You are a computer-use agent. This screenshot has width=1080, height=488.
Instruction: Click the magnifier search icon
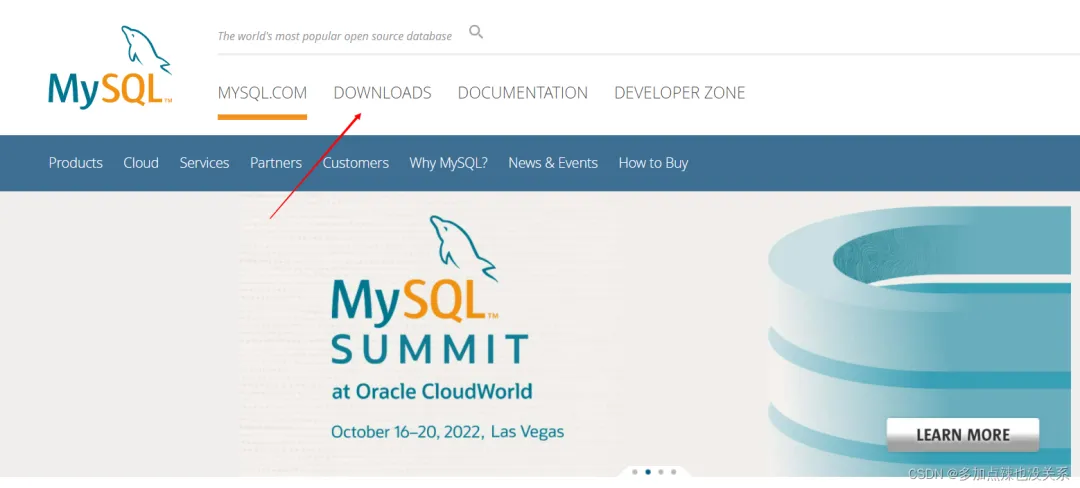tap(476, 32)
